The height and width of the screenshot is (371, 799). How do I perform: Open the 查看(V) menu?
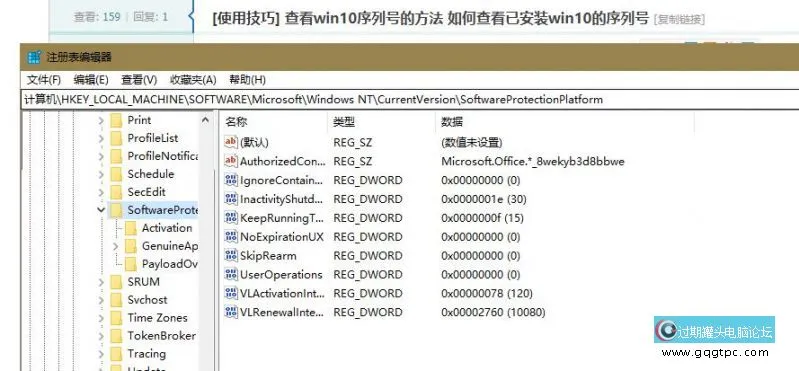(x=139, y=80)
